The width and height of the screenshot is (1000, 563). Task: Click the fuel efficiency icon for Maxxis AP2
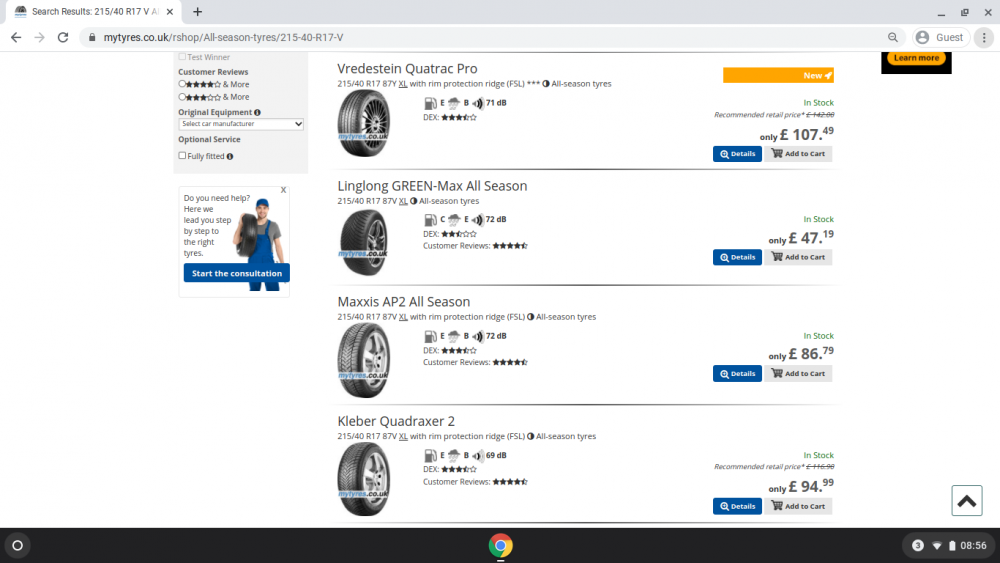click(430, 336)
